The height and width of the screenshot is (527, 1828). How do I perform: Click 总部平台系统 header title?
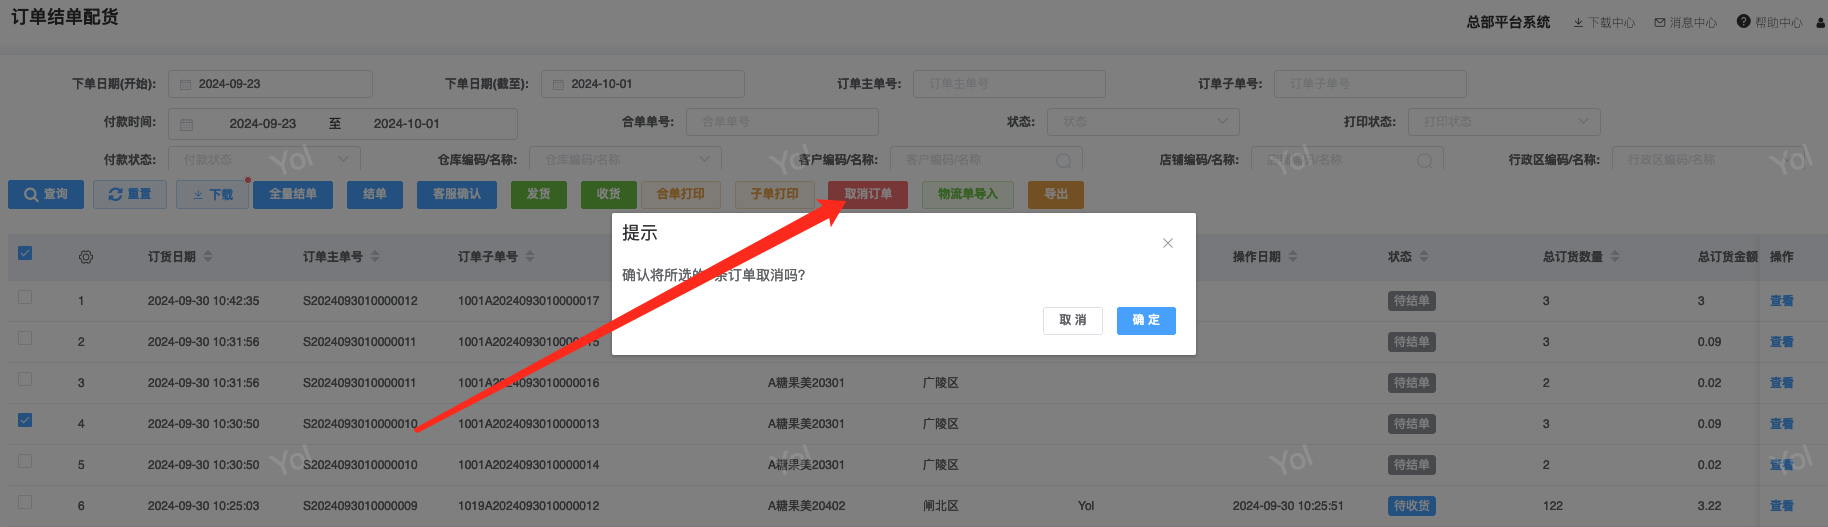pyautogui.click(x=1508, y=22)
